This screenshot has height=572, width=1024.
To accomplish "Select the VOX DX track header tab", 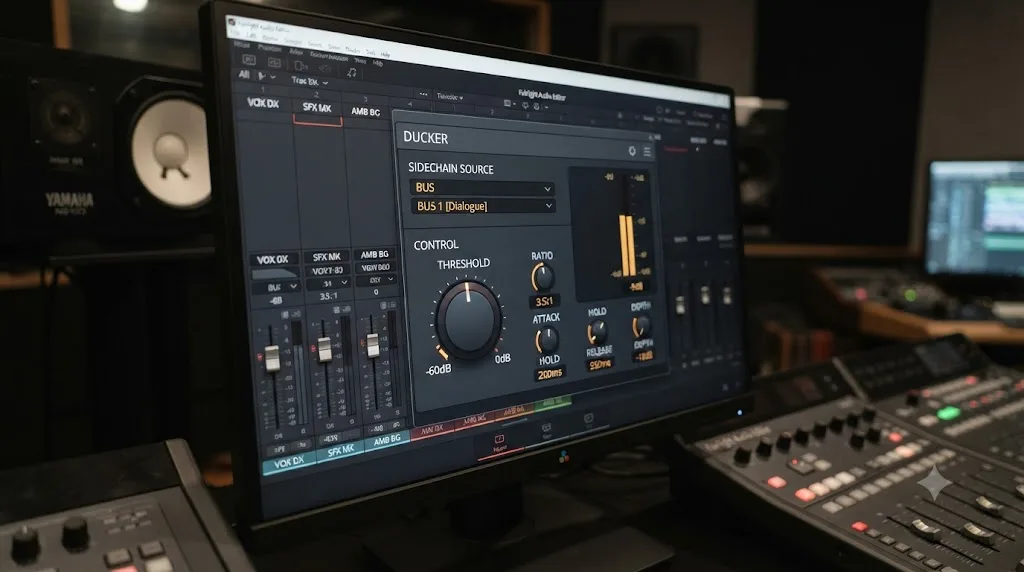I will 263,103.
